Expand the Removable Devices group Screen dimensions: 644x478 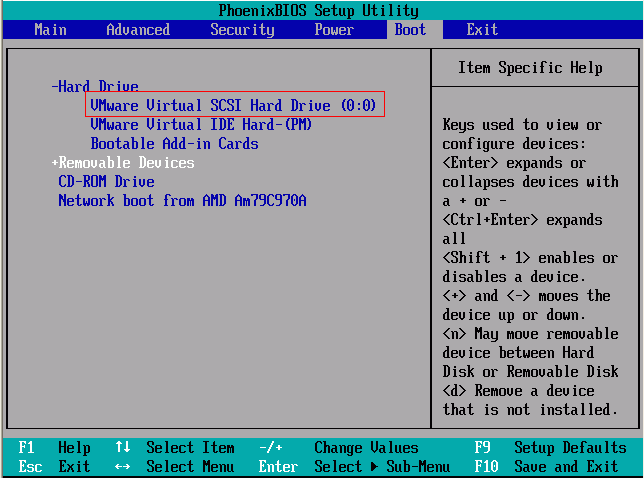click(123, 163)
